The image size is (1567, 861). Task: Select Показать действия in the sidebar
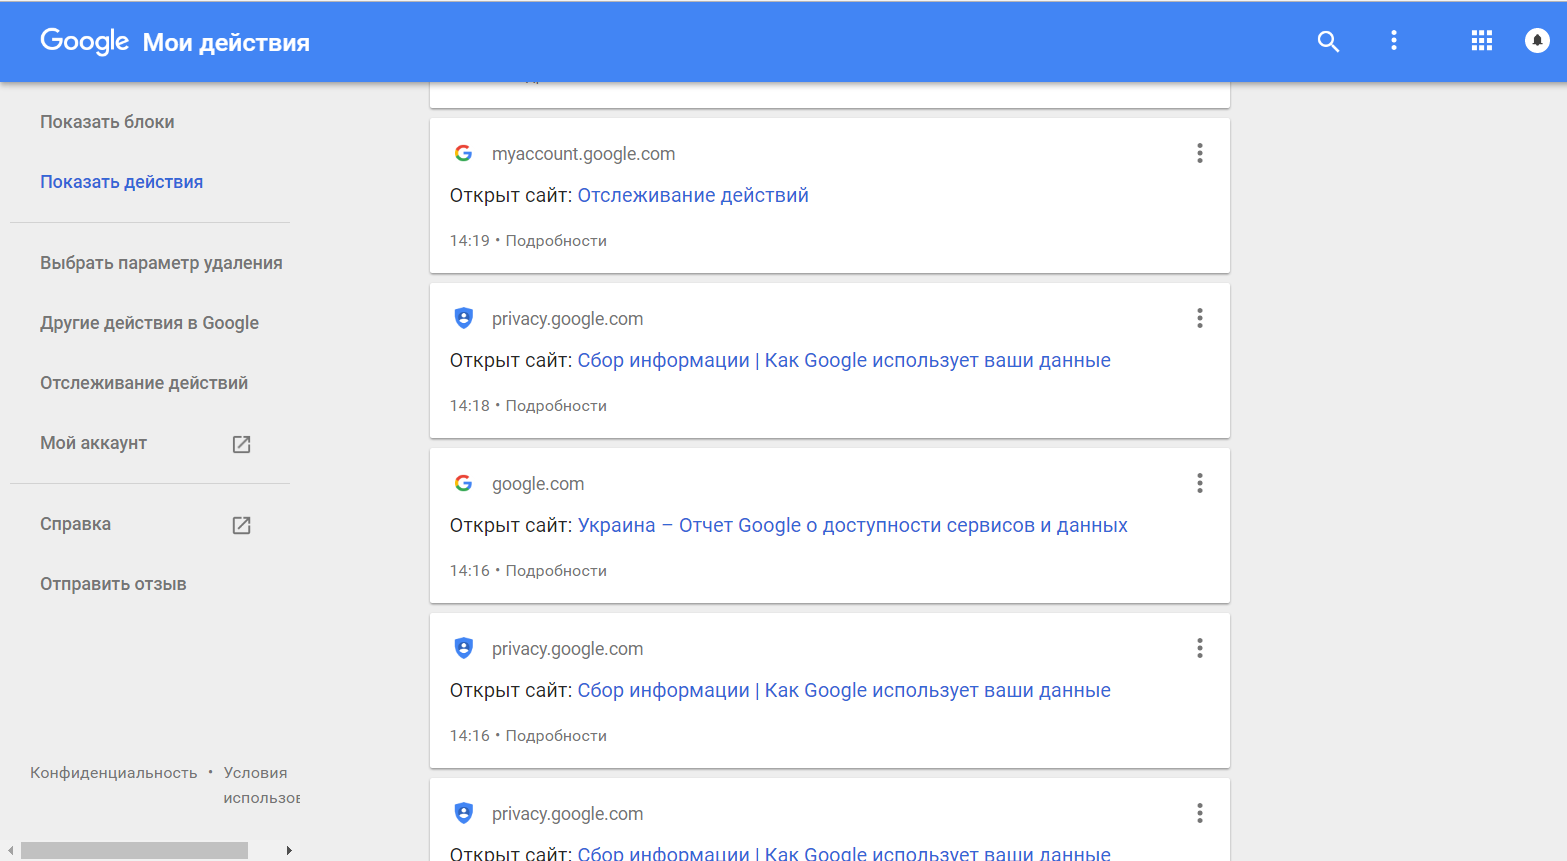tap(121, 182)
